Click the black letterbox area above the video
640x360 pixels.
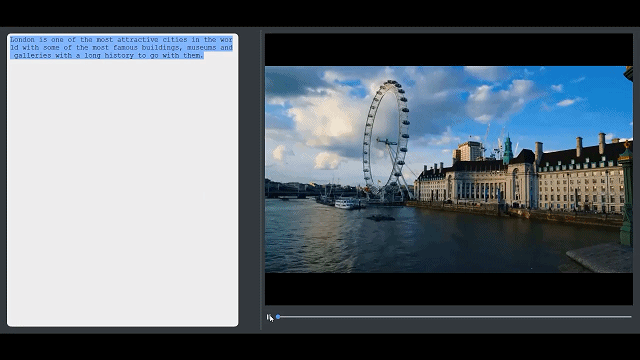[449, 50]
